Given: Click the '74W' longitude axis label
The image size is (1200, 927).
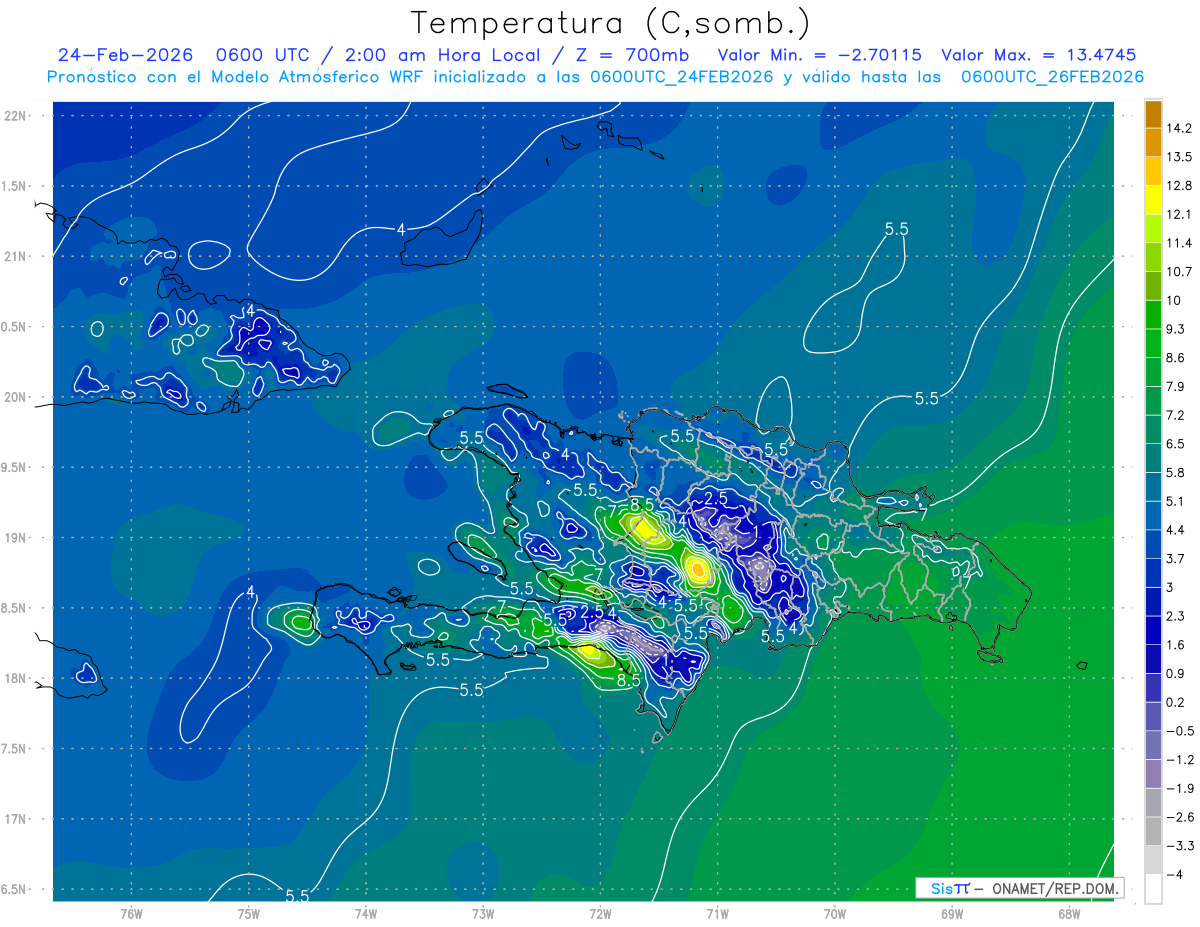Looking at the screenshot, I should [x=366, y=914].
